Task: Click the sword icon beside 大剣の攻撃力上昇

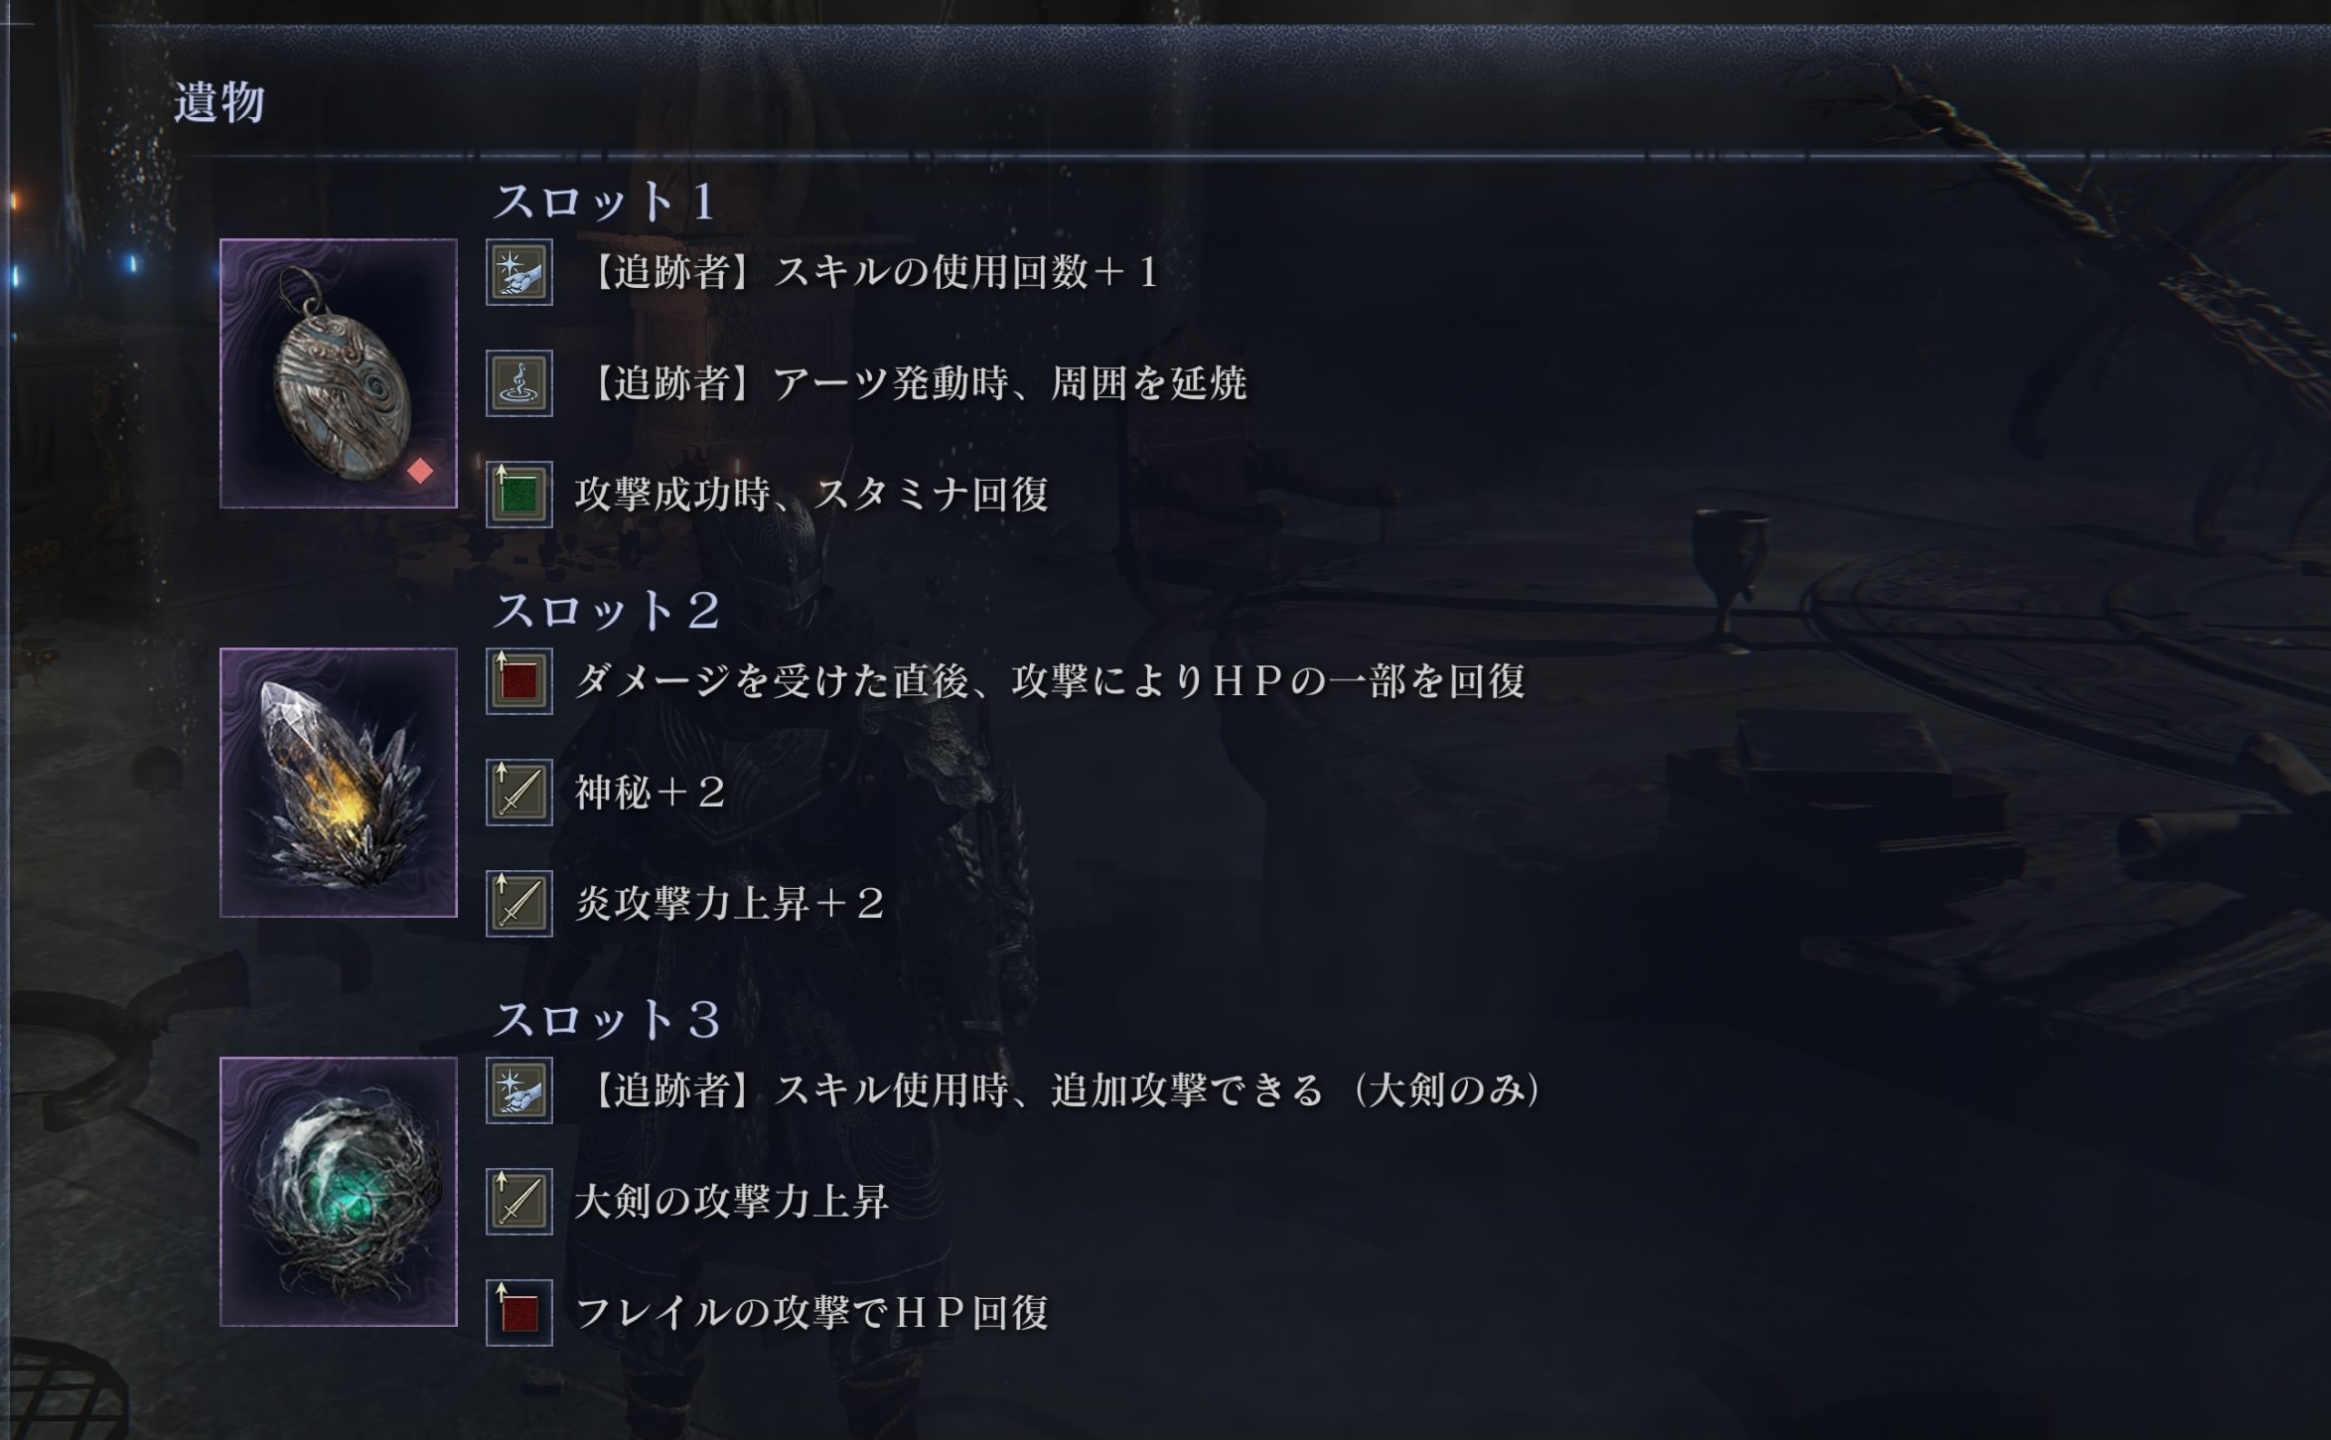Action: [519, 1201]
